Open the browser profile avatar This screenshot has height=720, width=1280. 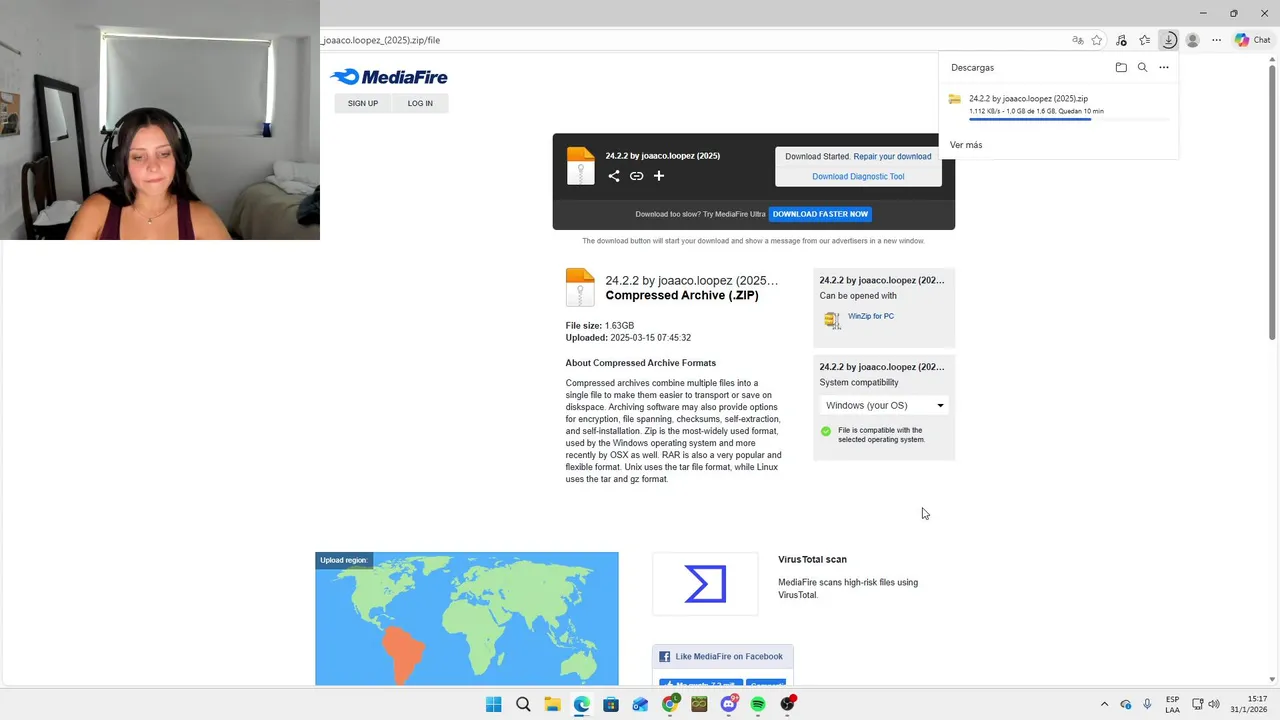[1192, 40]
